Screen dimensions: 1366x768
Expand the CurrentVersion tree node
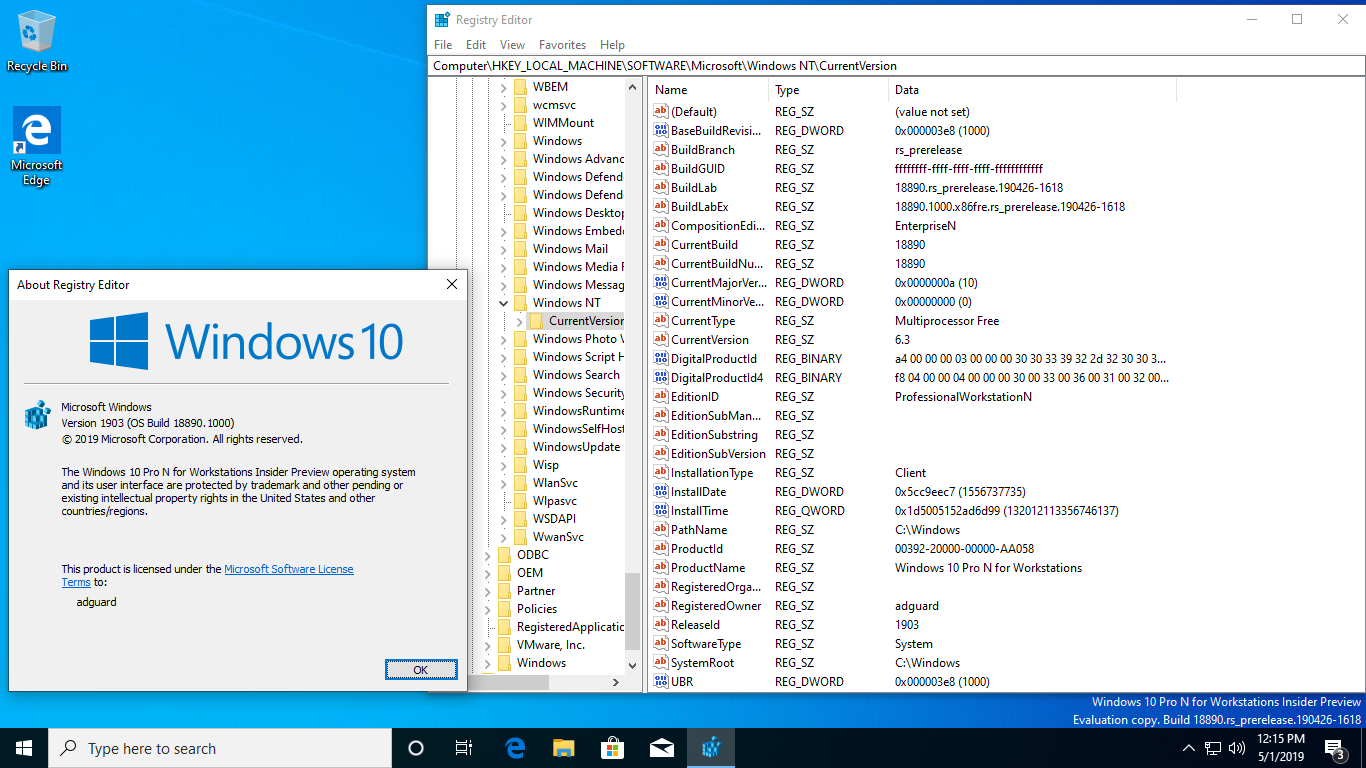pyautogui.click(x=519, y=321)
